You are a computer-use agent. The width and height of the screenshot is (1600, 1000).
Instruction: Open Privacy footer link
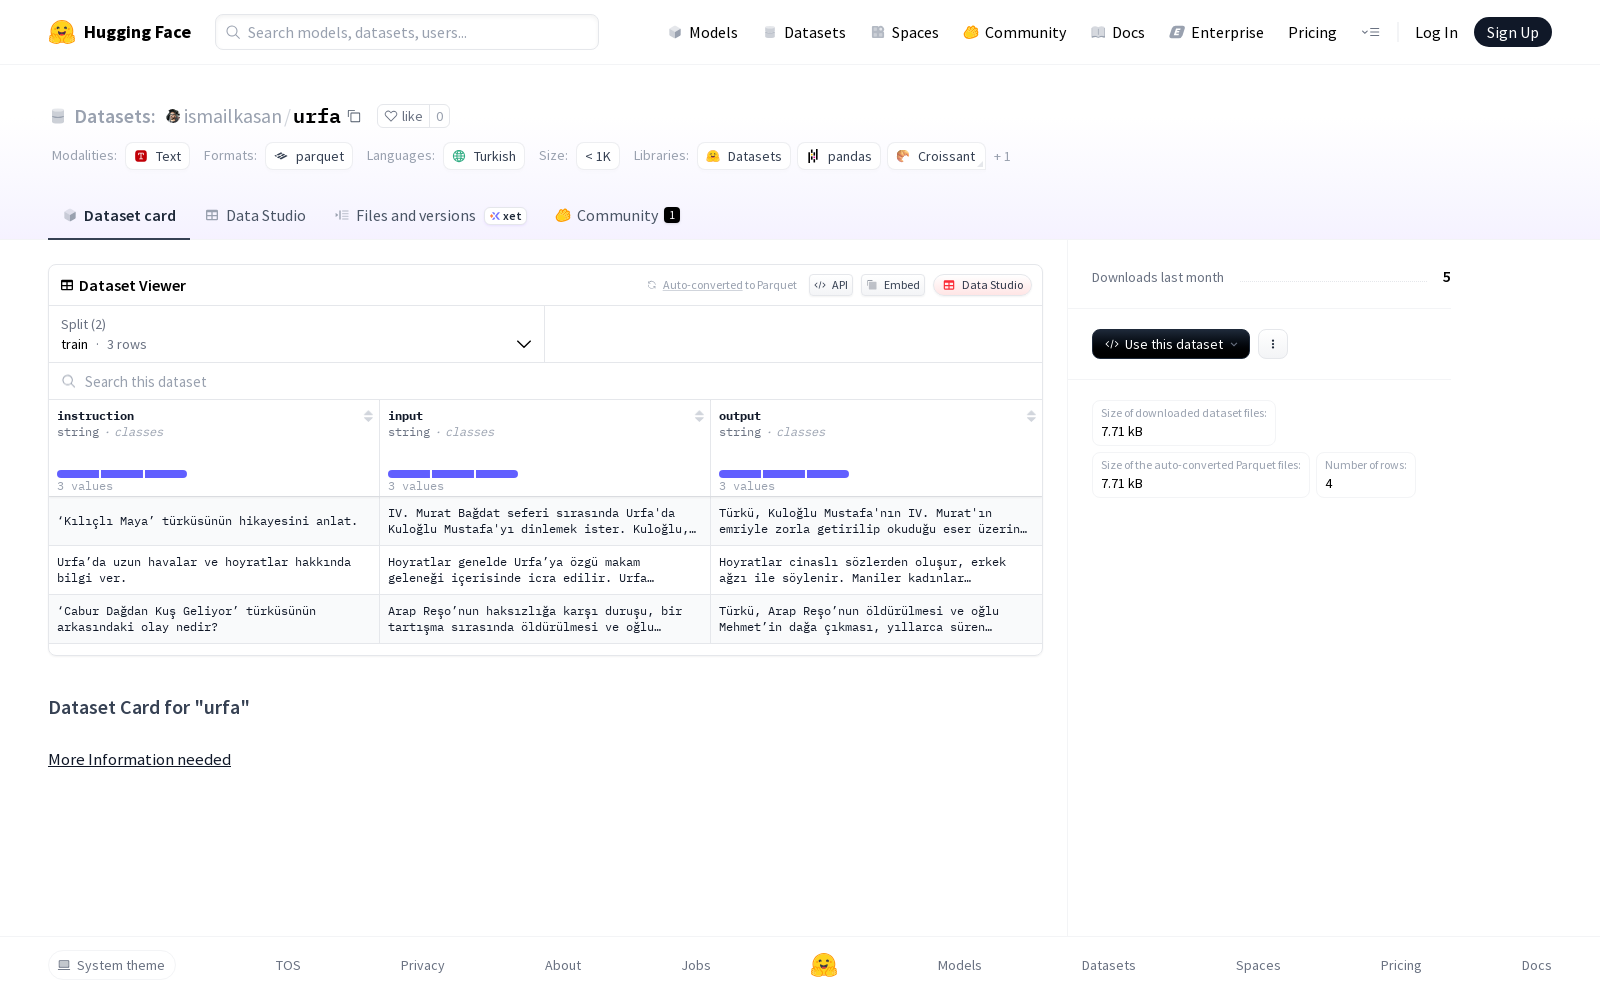point(422,965)
